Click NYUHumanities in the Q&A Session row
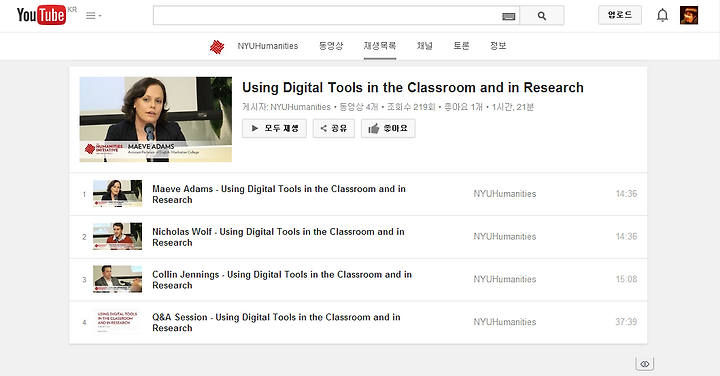This screenshot has height=376, width=720. 505,322
